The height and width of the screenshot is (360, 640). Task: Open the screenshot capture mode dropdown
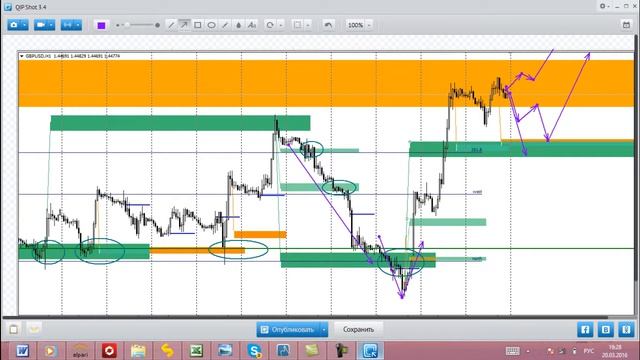coord(24,25)
